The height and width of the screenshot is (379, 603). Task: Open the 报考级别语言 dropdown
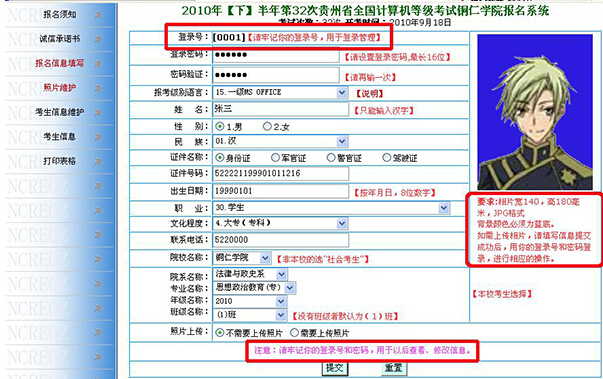[281, 92]
